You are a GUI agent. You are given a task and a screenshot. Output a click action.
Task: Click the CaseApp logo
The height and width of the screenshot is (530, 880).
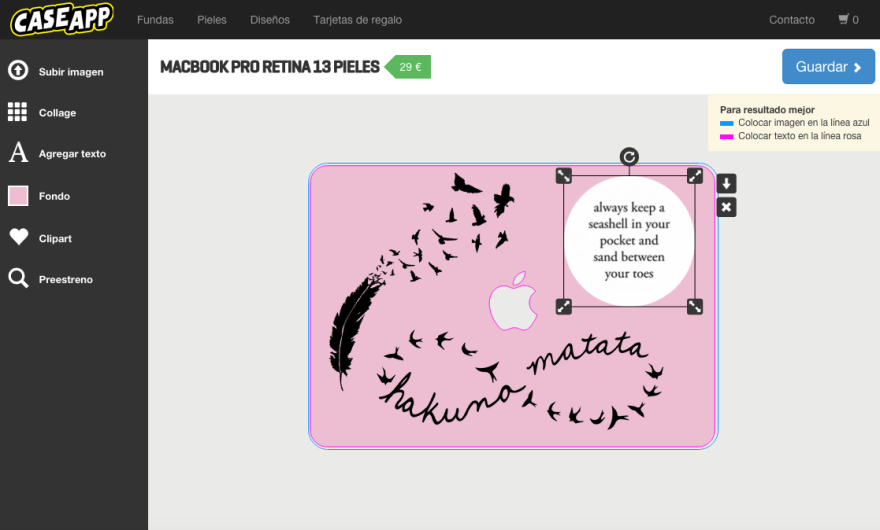(62, 19)
